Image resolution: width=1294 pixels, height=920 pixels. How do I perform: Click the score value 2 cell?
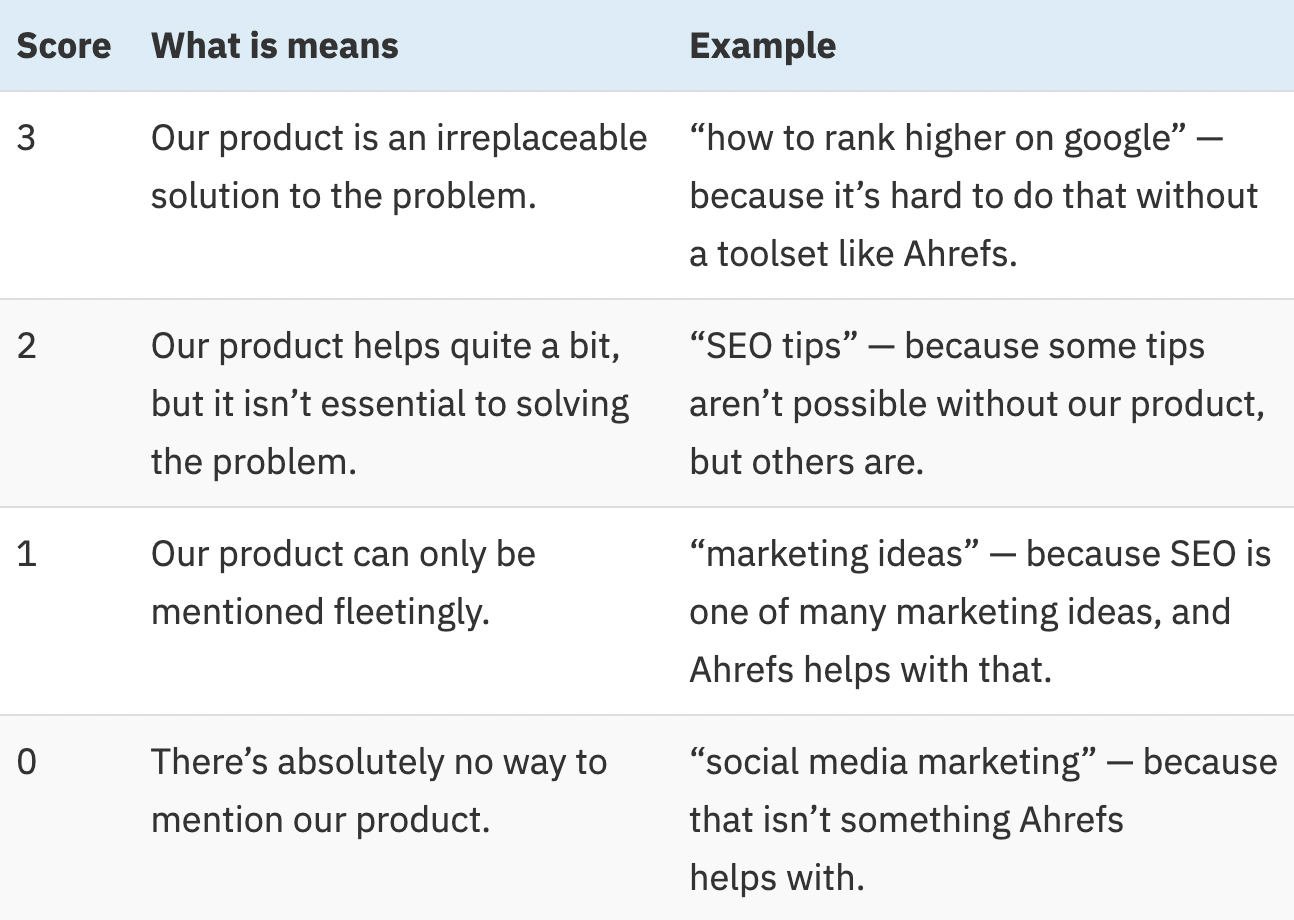(x=27, y=346)
